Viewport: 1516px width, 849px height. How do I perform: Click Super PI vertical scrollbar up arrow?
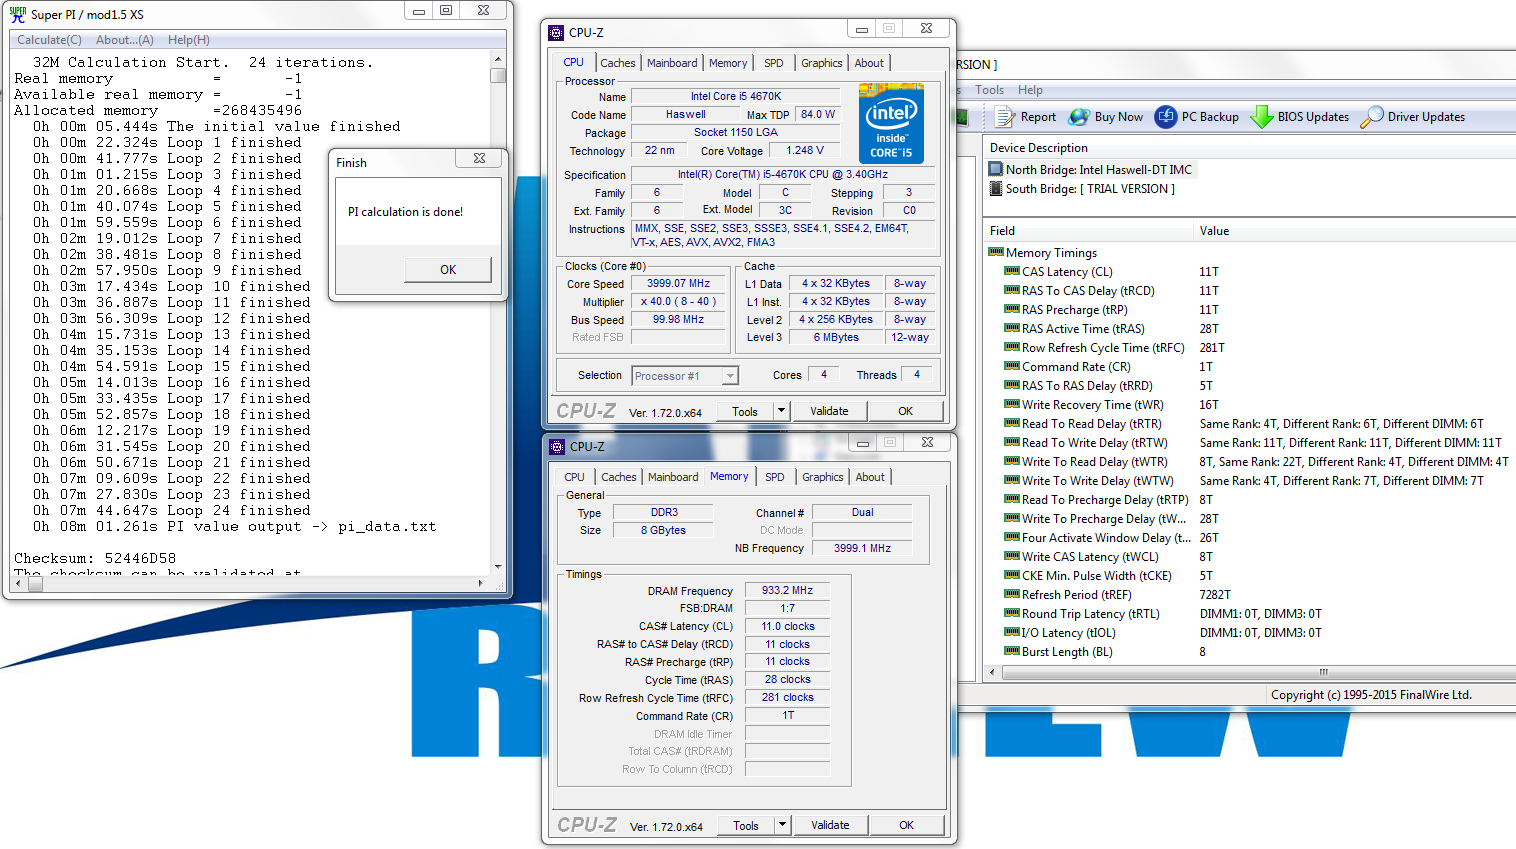498,60
